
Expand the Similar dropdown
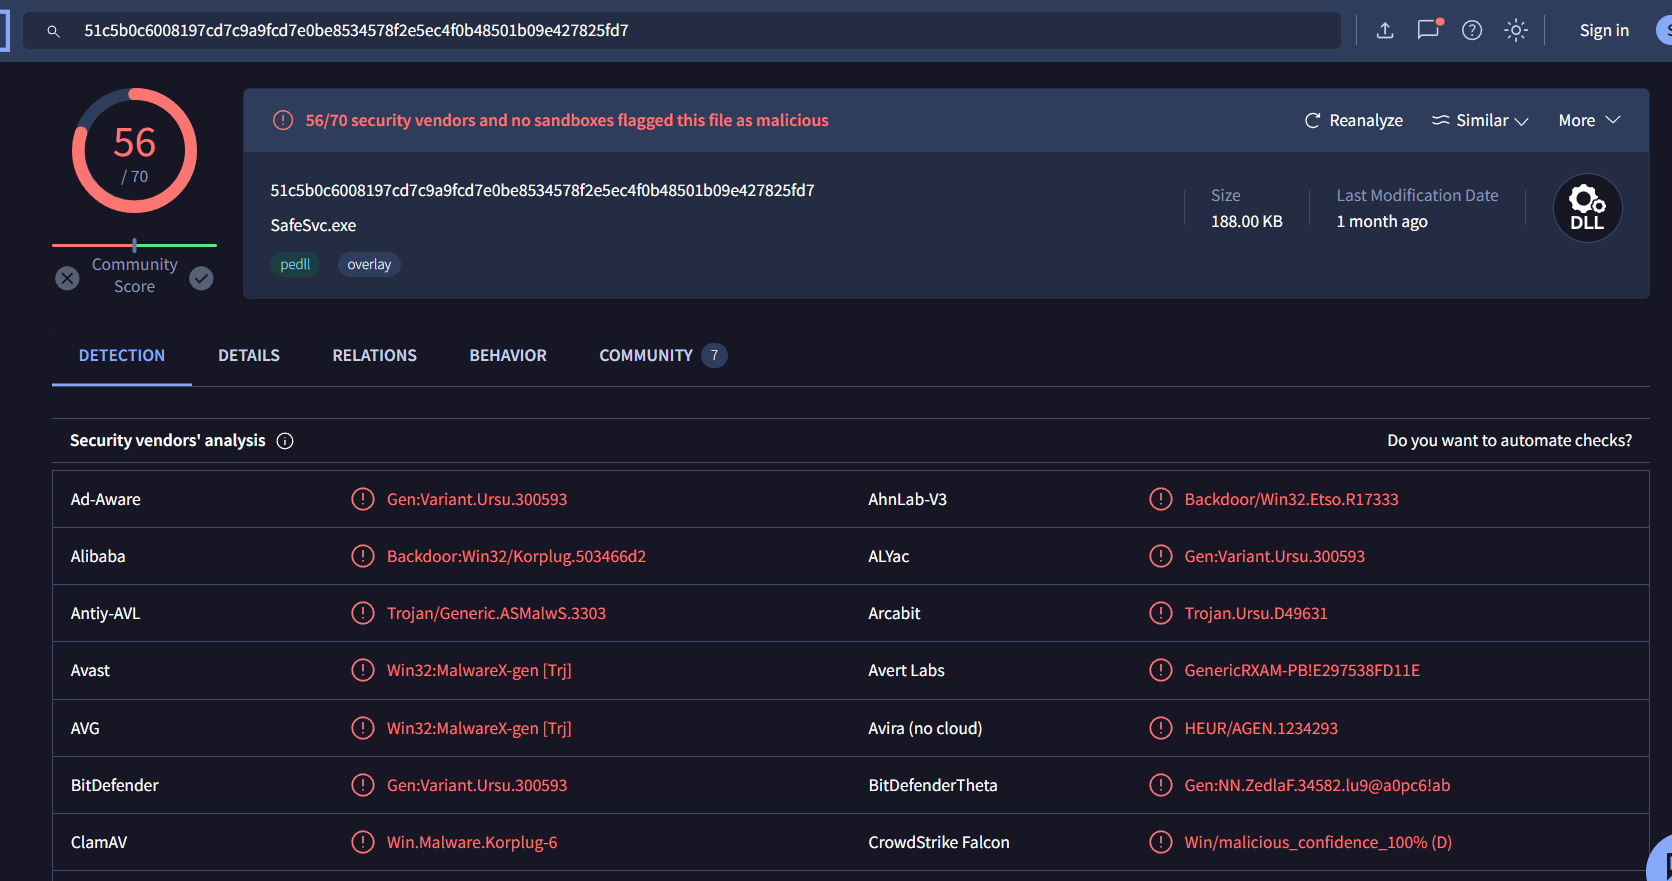1480,120
